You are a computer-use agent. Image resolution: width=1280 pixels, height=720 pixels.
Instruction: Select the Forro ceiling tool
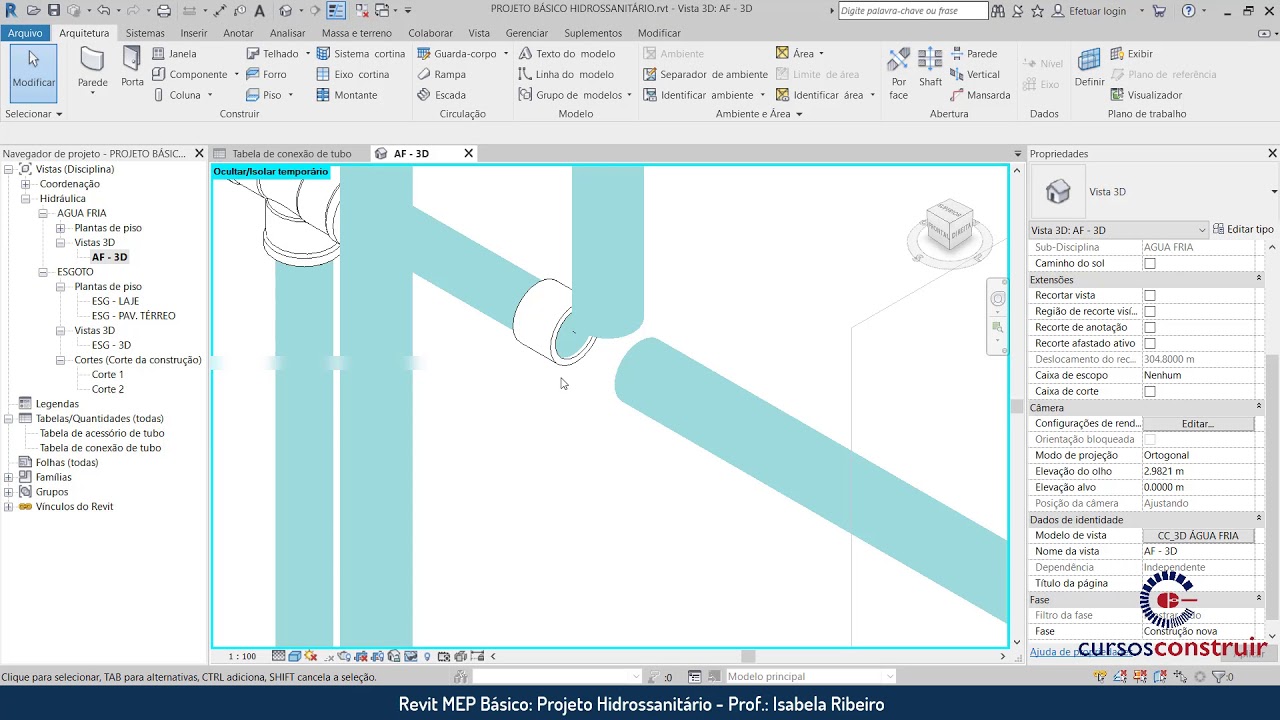[265, 74]
